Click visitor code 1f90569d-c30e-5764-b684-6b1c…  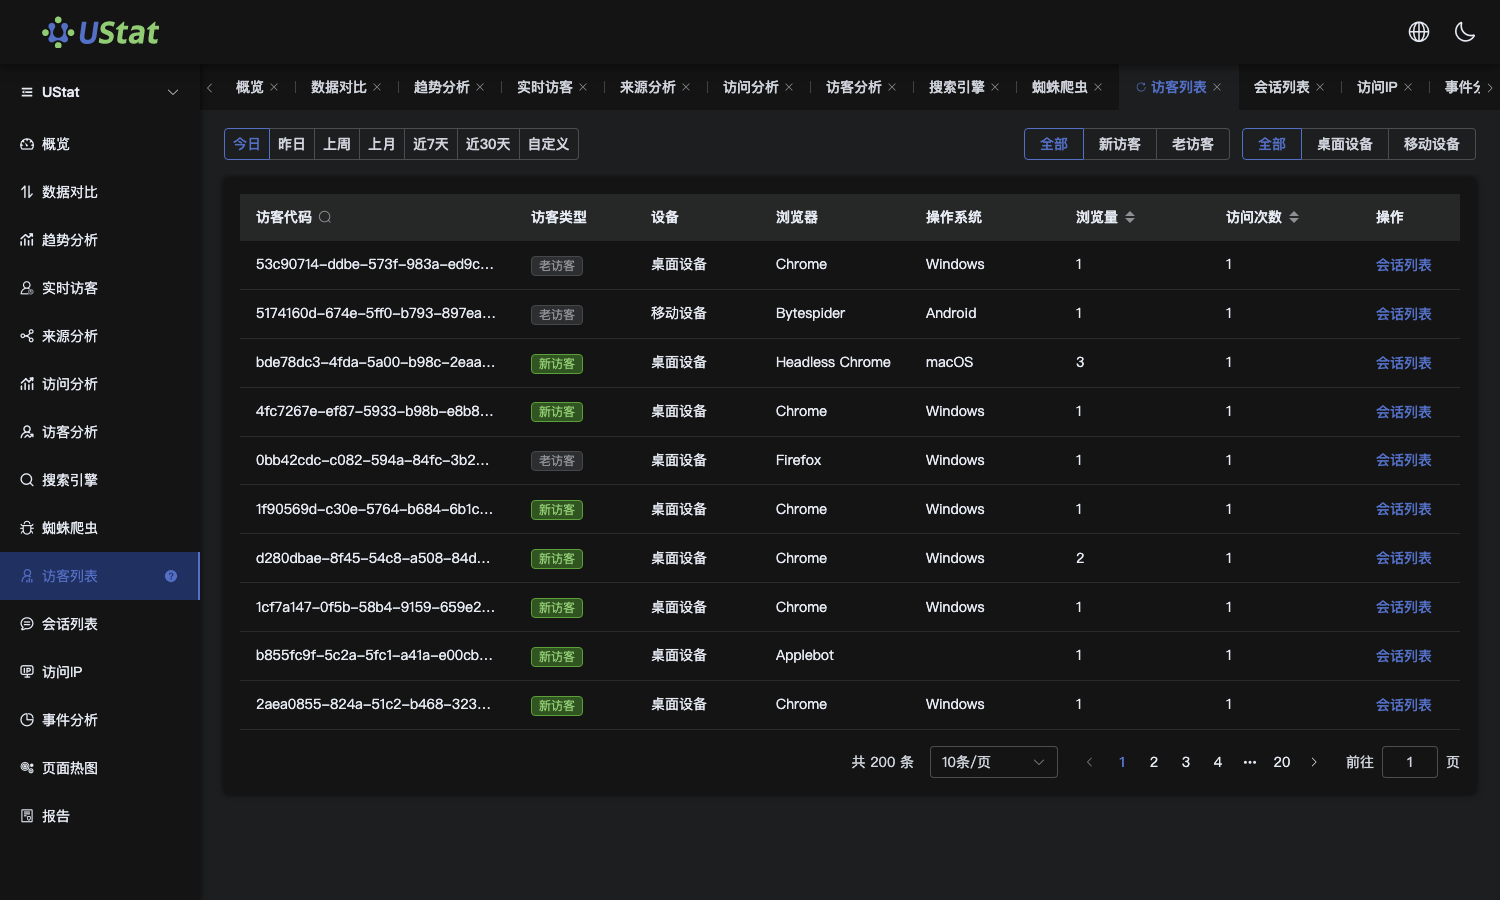374,509
